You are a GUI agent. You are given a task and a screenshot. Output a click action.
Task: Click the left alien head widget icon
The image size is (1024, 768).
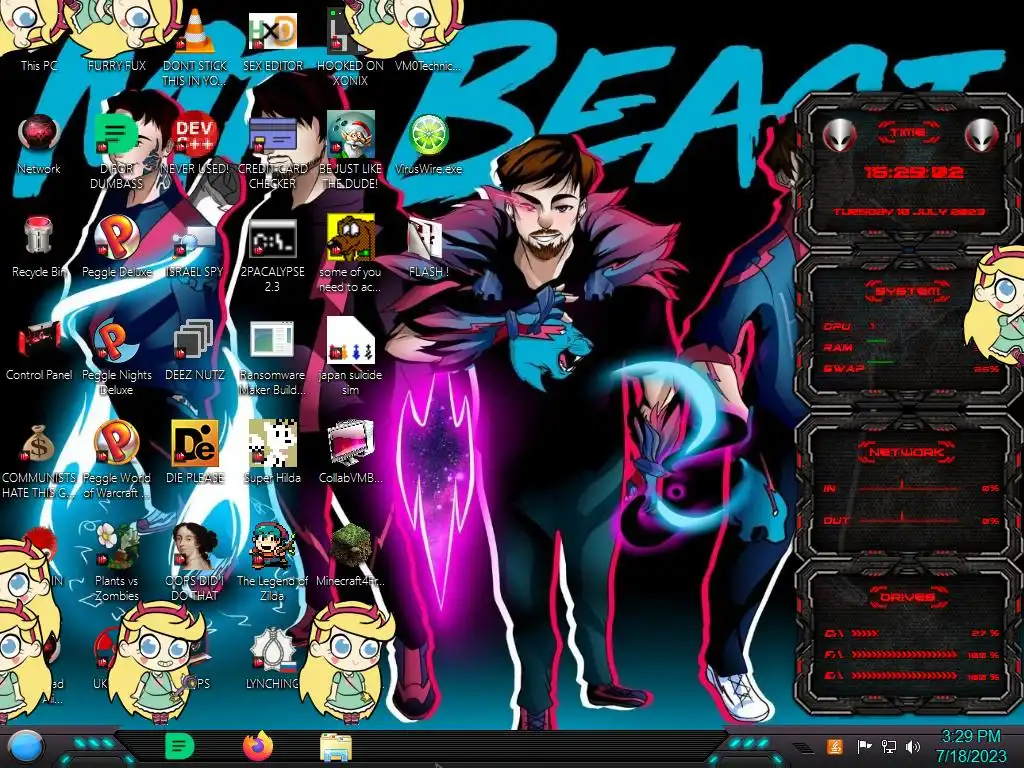pyautogui.click(x=840, y=136)
